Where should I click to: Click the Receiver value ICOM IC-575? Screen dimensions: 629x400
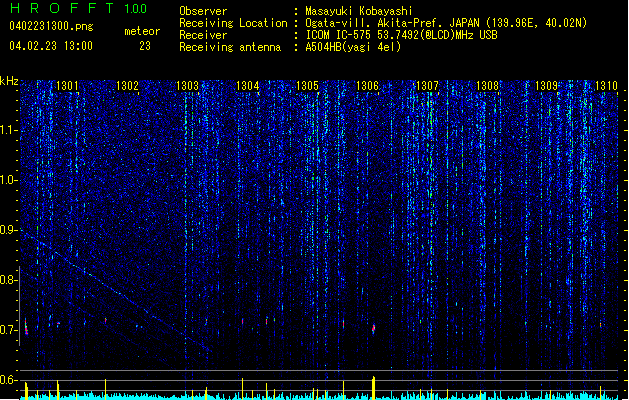click(339, 35)
